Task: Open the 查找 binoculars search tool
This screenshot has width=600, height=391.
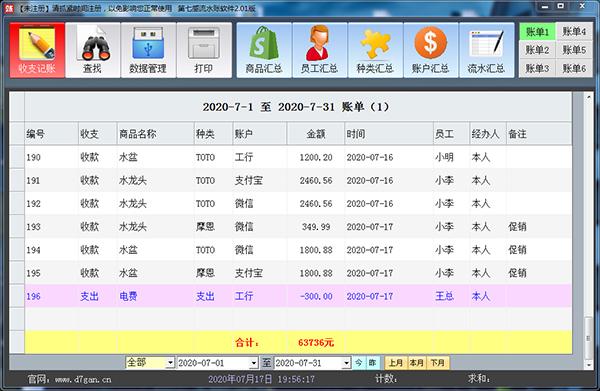Action: pyautogui.click(x=93, y=50)
